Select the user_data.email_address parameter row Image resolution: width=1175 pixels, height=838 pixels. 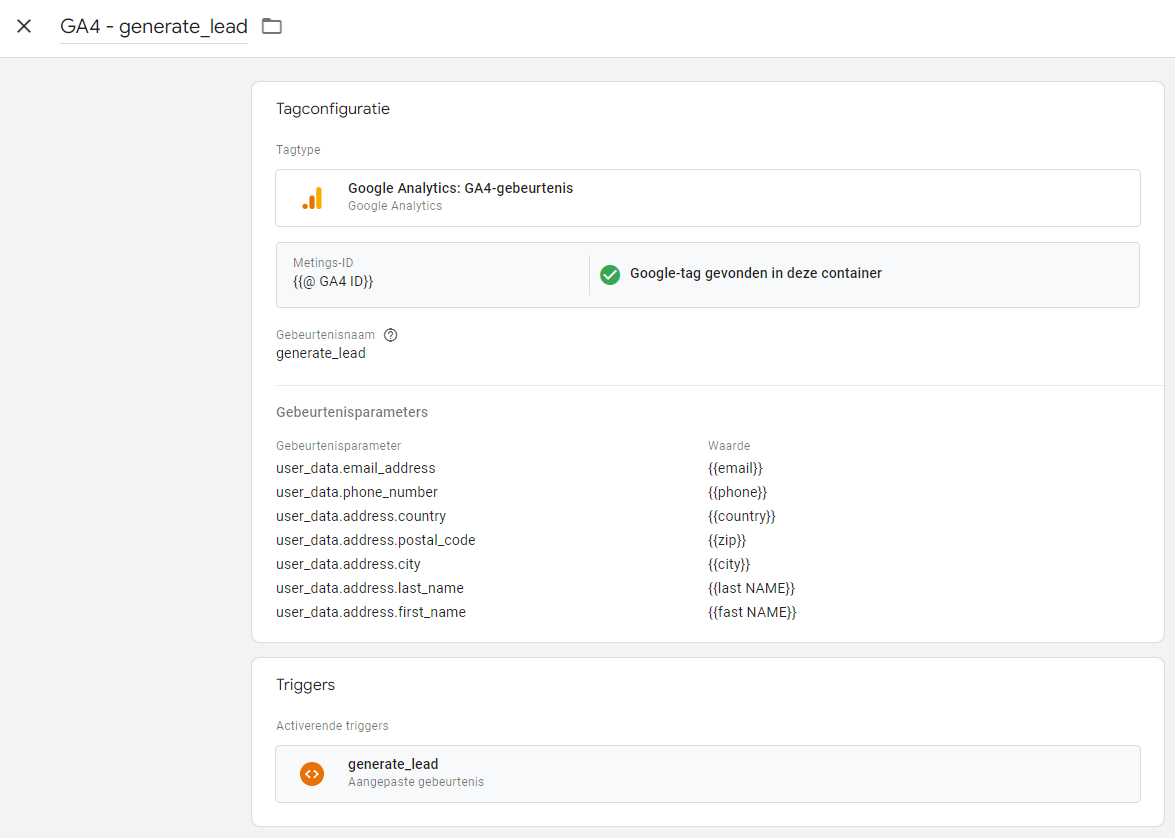point(356,468)
